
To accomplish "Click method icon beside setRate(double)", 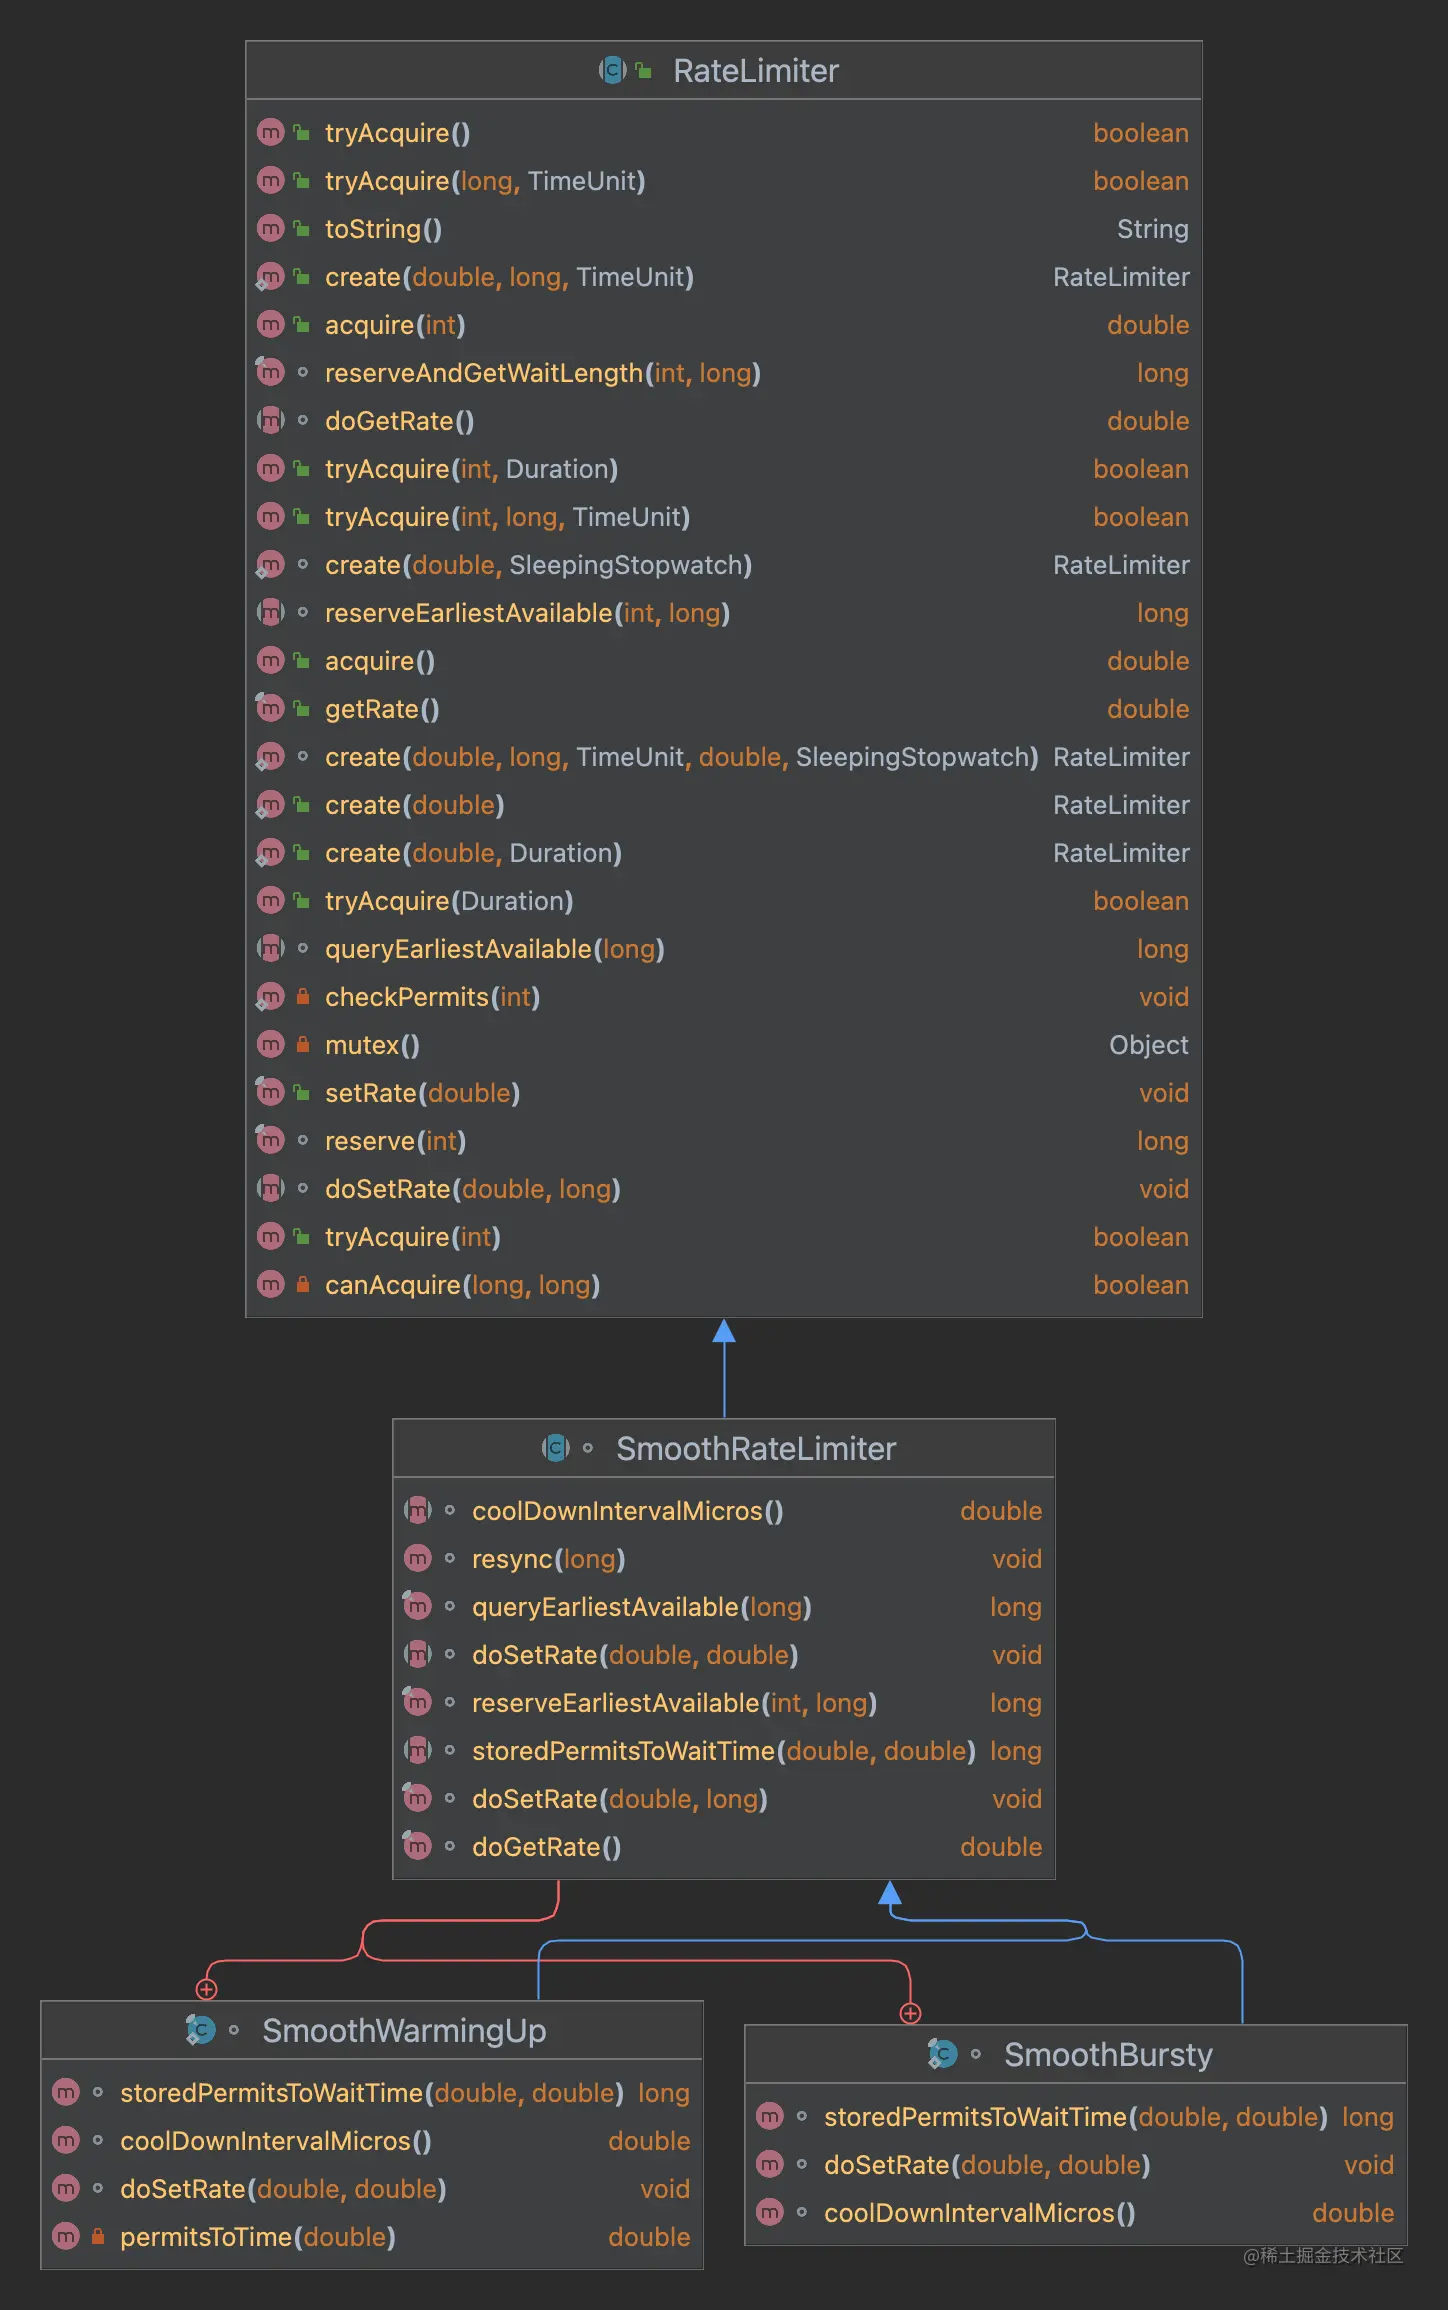I will [270, 1092].
